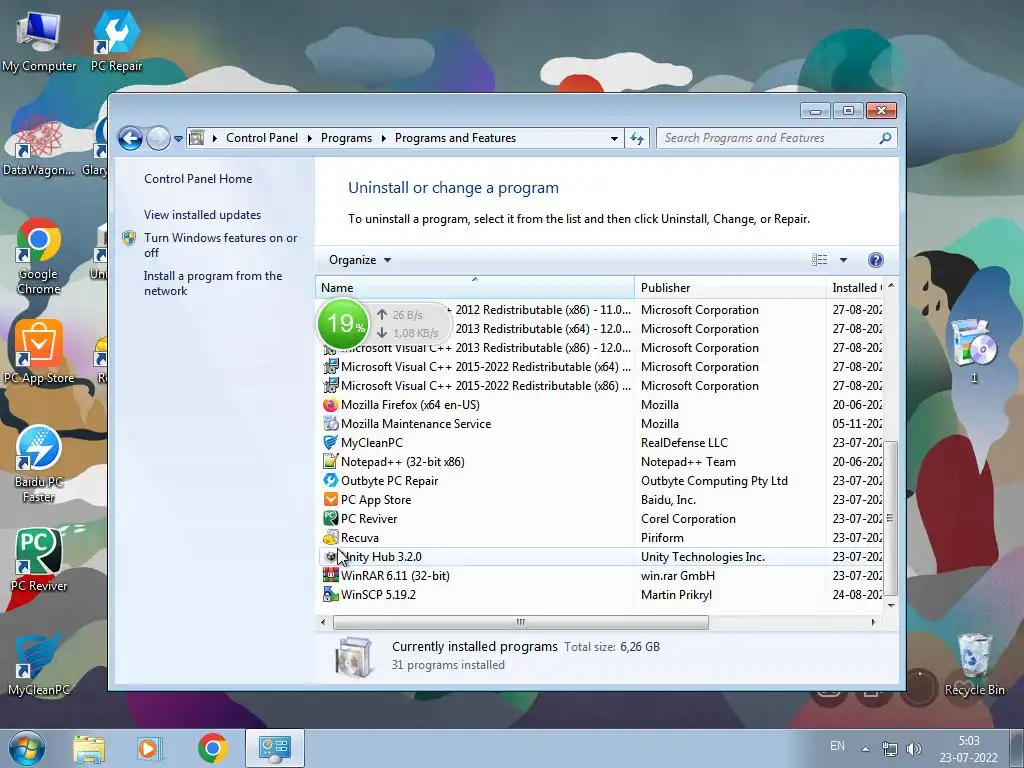Open View installed updates link
The width and height of the screenshot is (1024, 768).
coord(202,215)
